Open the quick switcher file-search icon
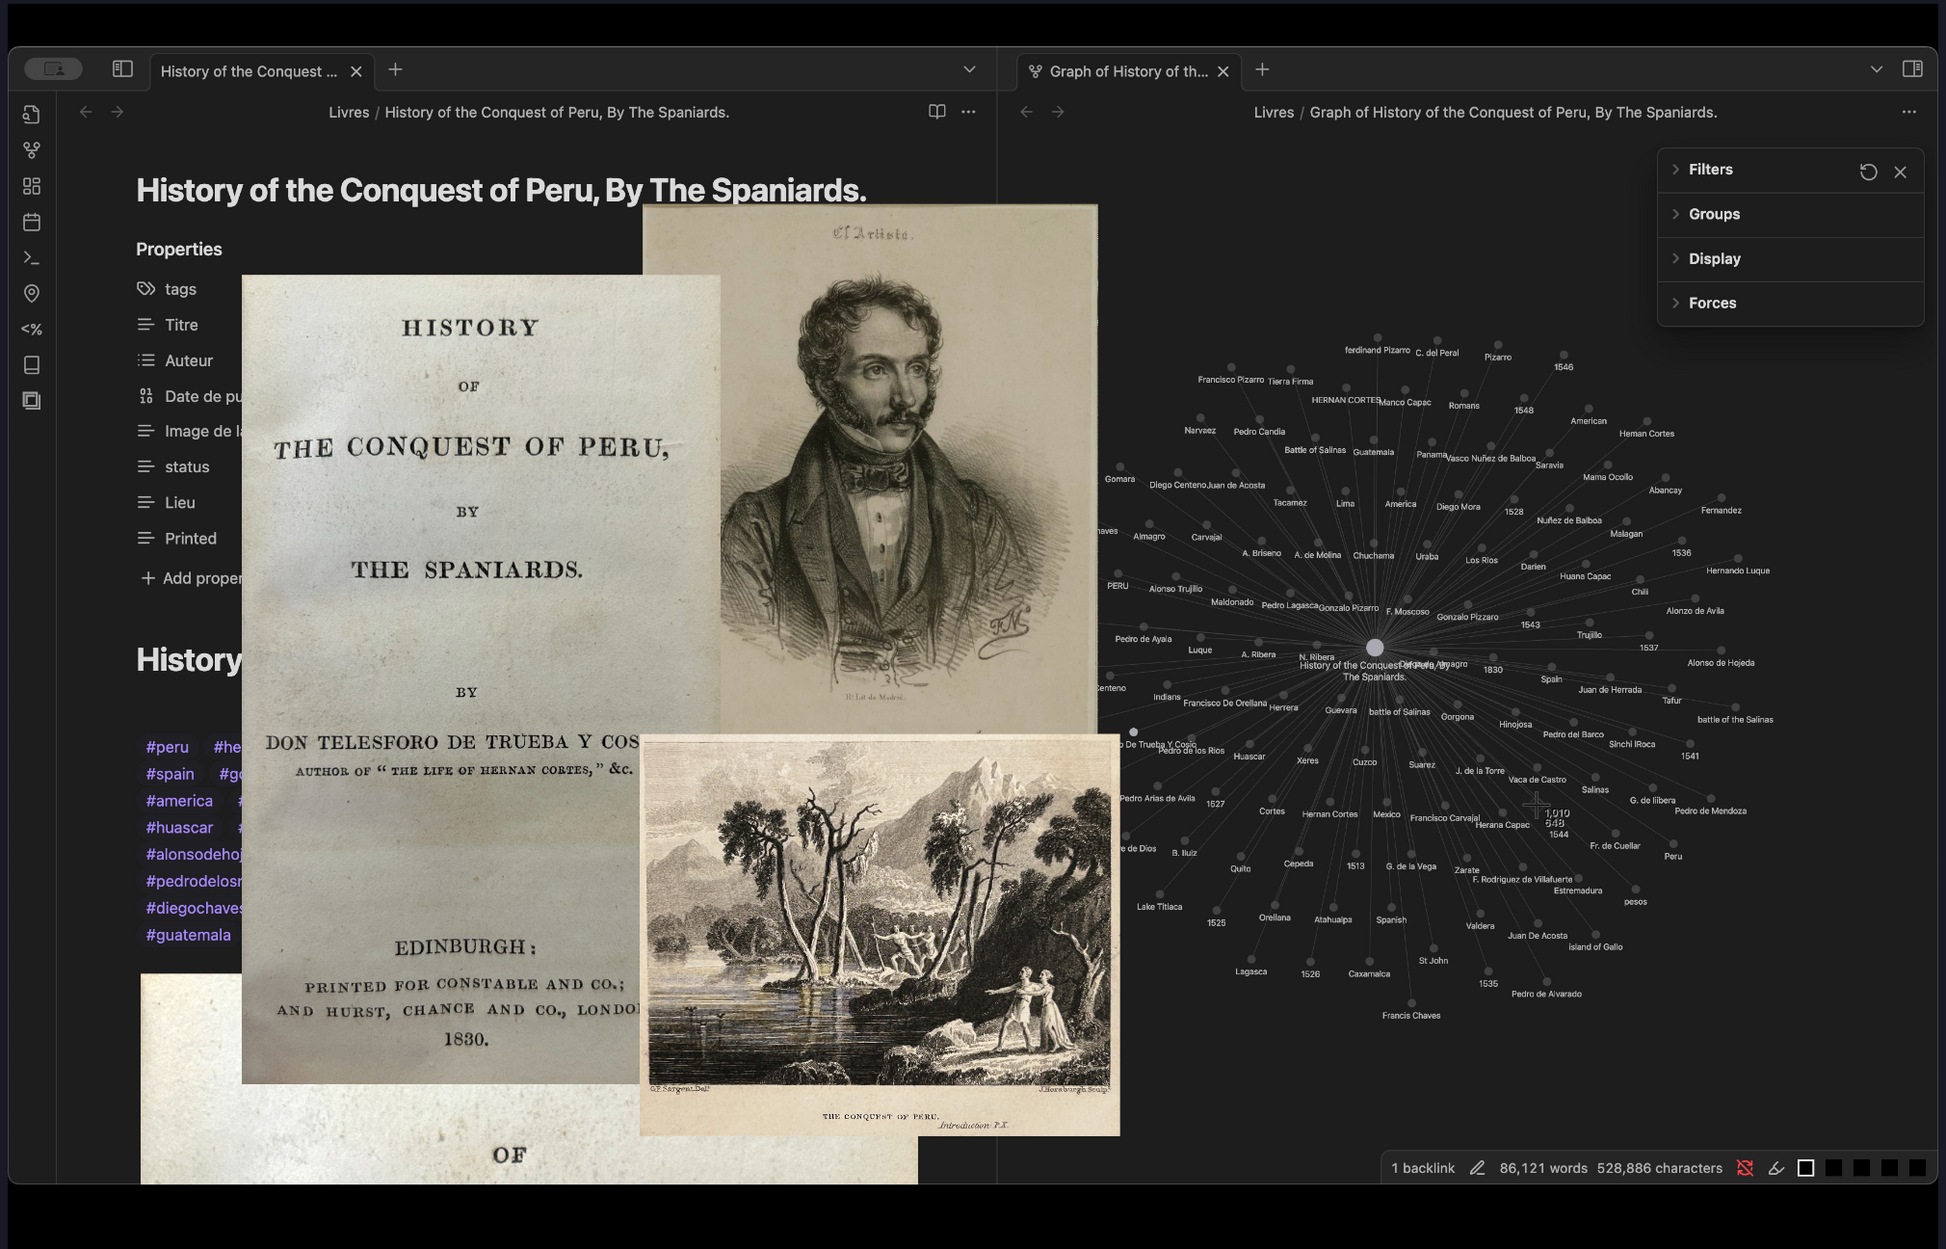This screenshot has width=1946, height=1249. [31, 115]
